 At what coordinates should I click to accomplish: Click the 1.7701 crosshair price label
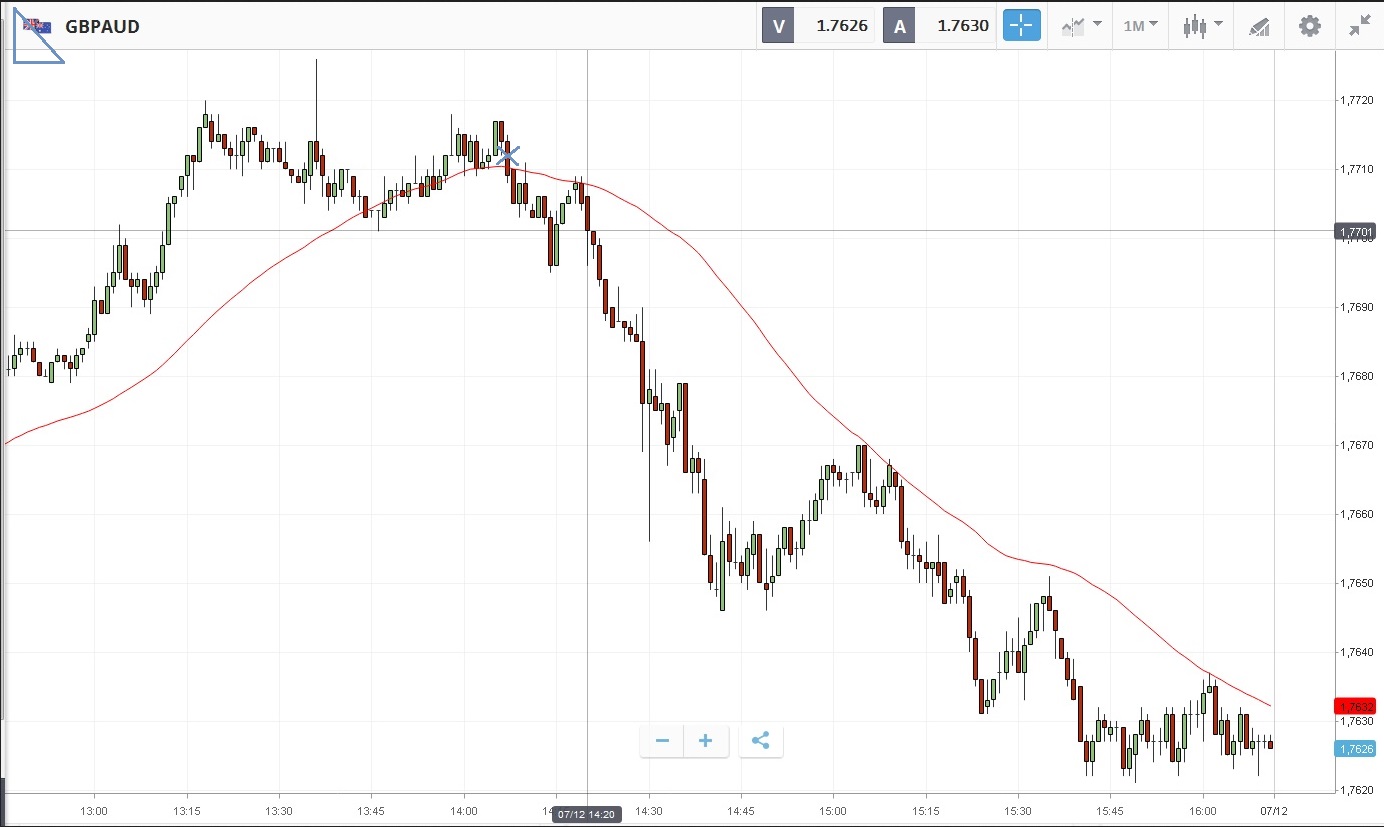tap(1355, 232)
